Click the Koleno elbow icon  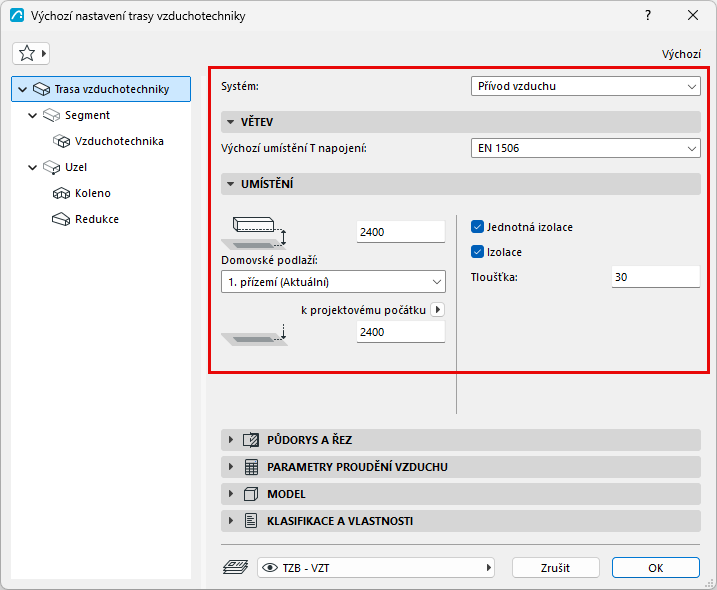click(61, 193)
